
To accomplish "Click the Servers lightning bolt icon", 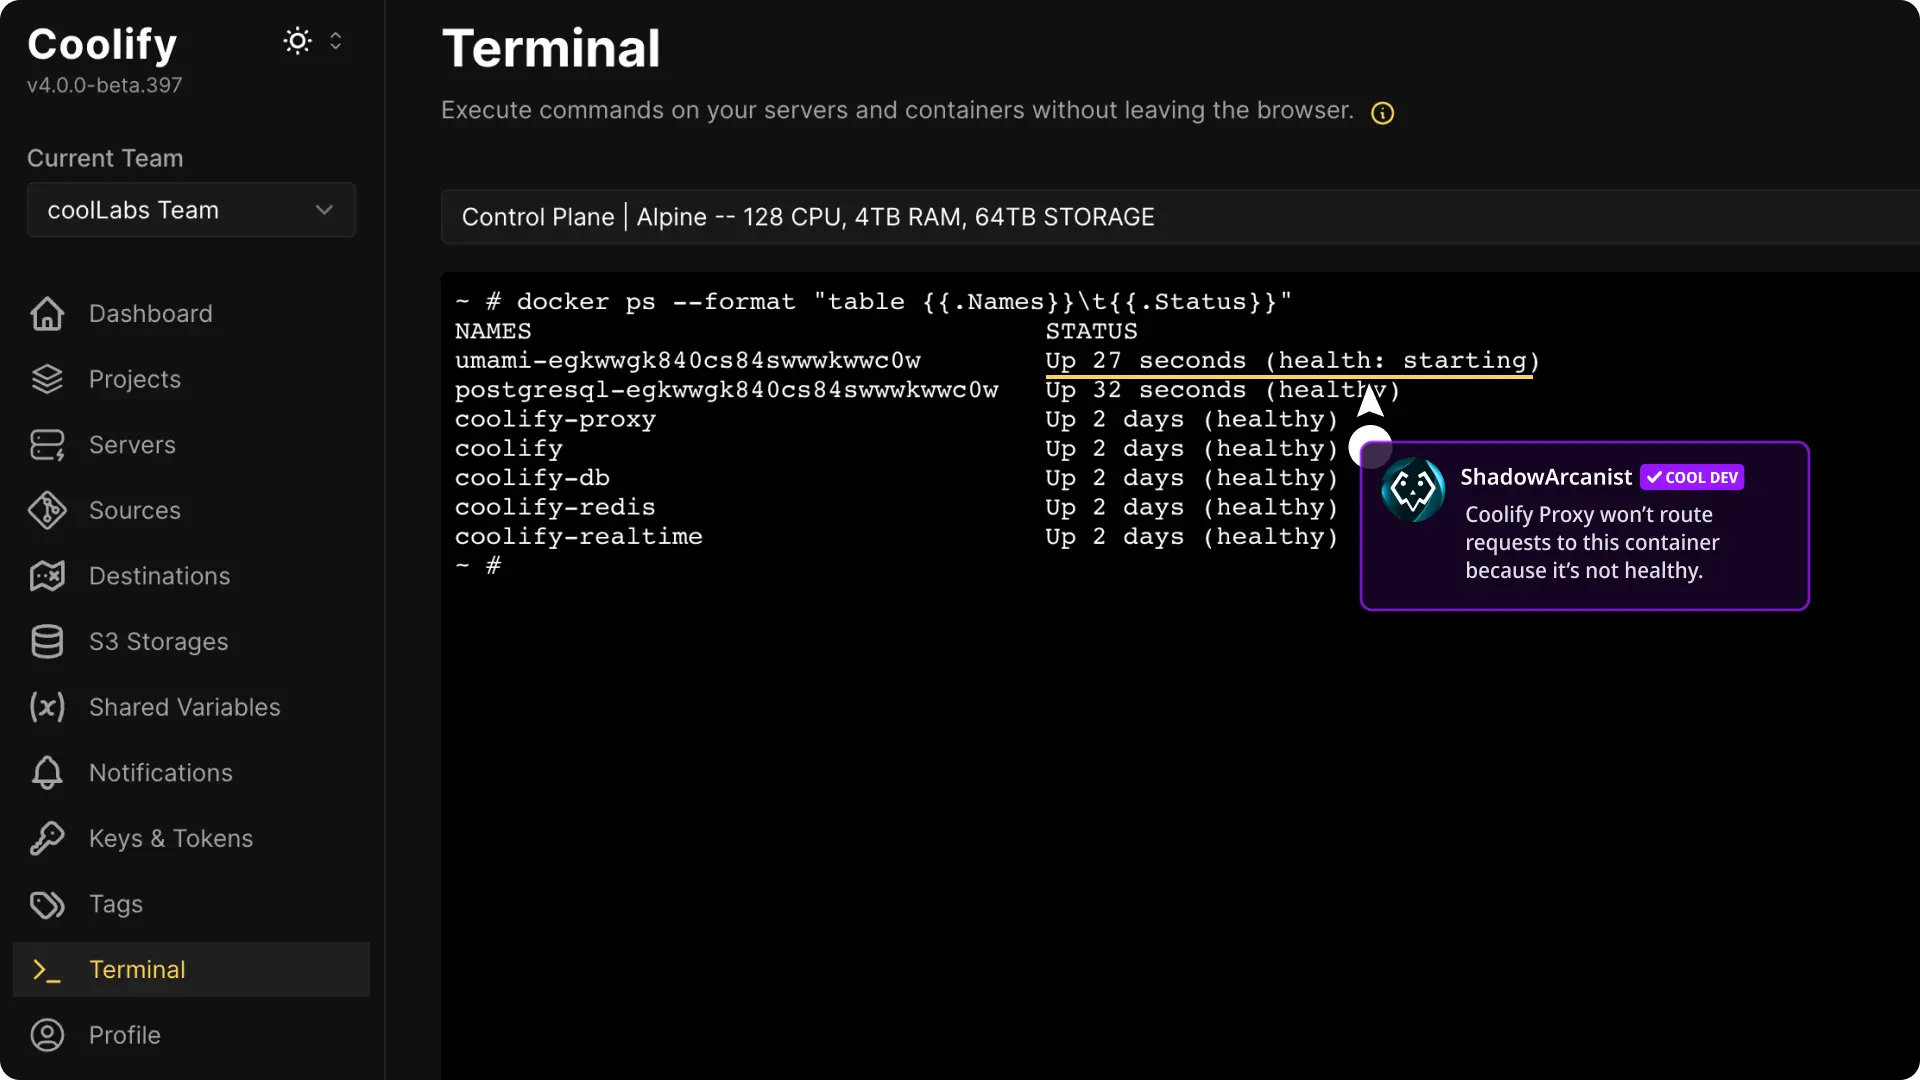I will pos(46,445).
